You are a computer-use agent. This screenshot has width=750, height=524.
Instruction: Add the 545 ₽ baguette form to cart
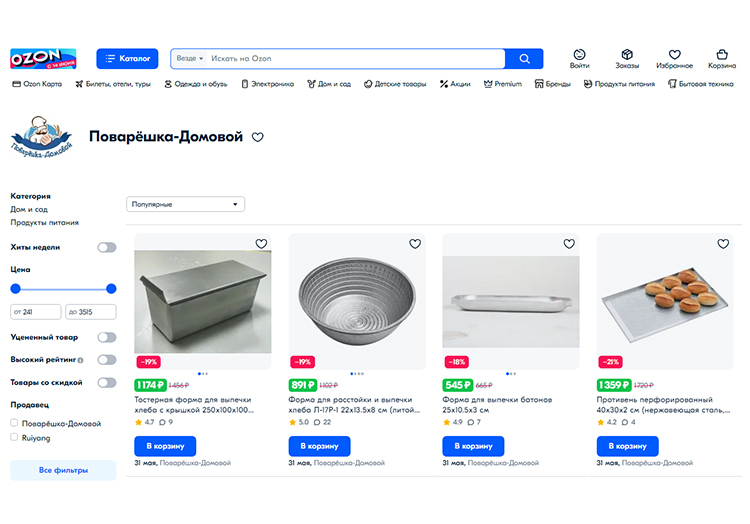(x=474, y=446)
